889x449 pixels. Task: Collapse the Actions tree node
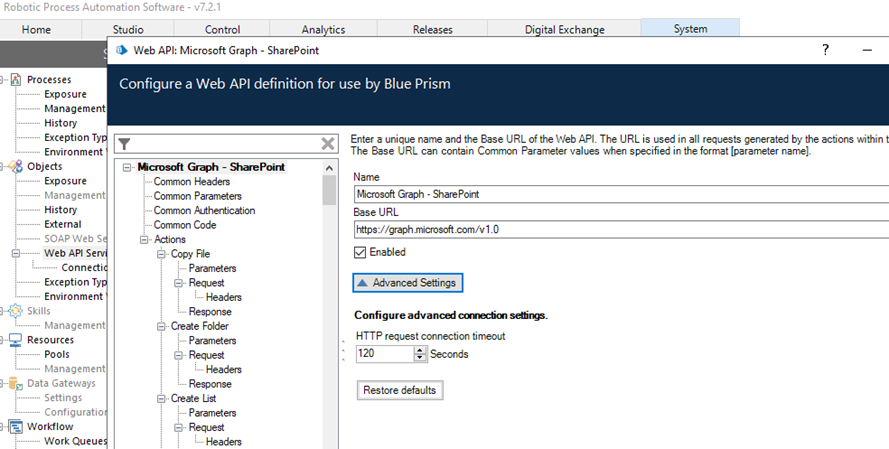(144, 240)
